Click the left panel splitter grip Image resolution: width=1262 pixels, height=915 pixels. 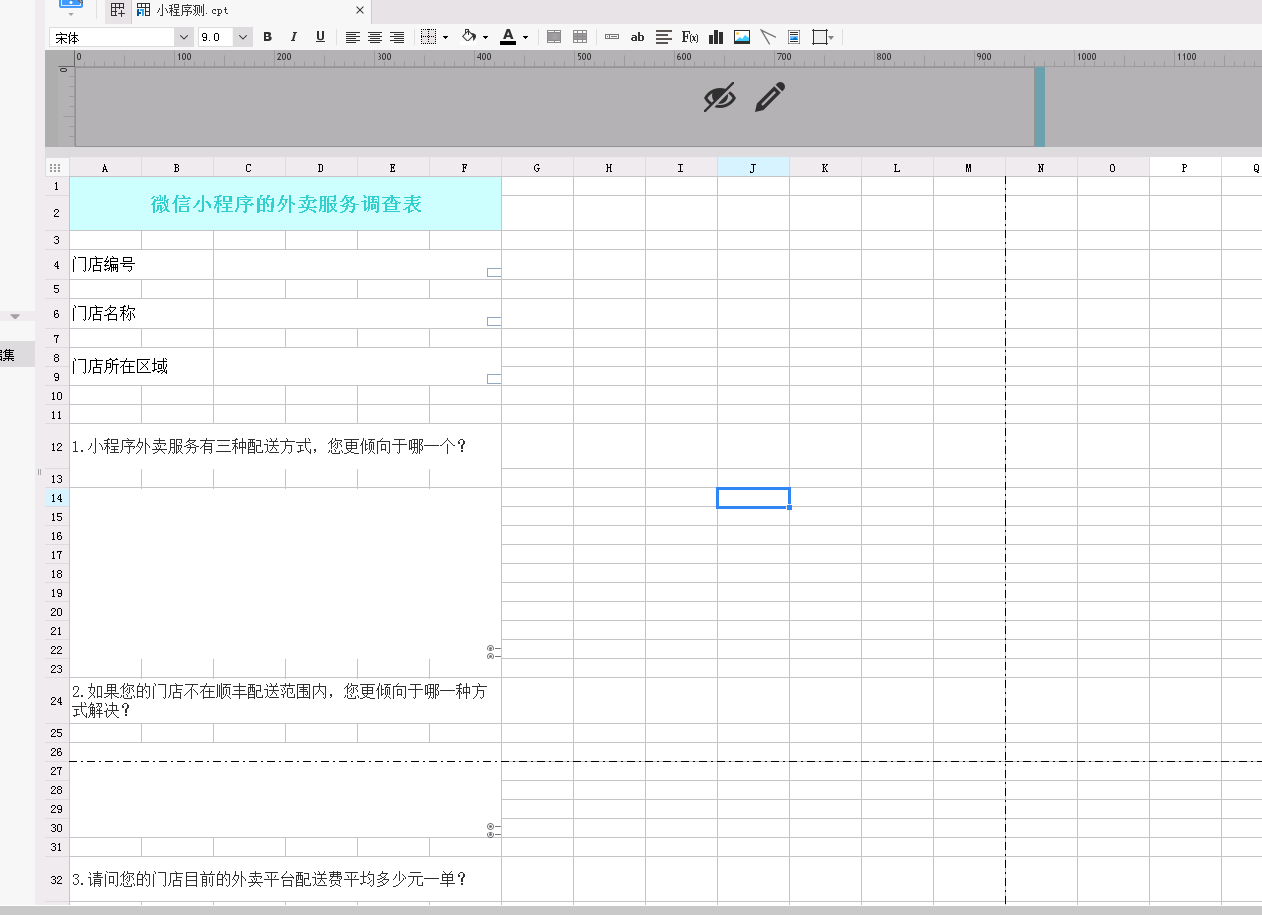(40, 471)
